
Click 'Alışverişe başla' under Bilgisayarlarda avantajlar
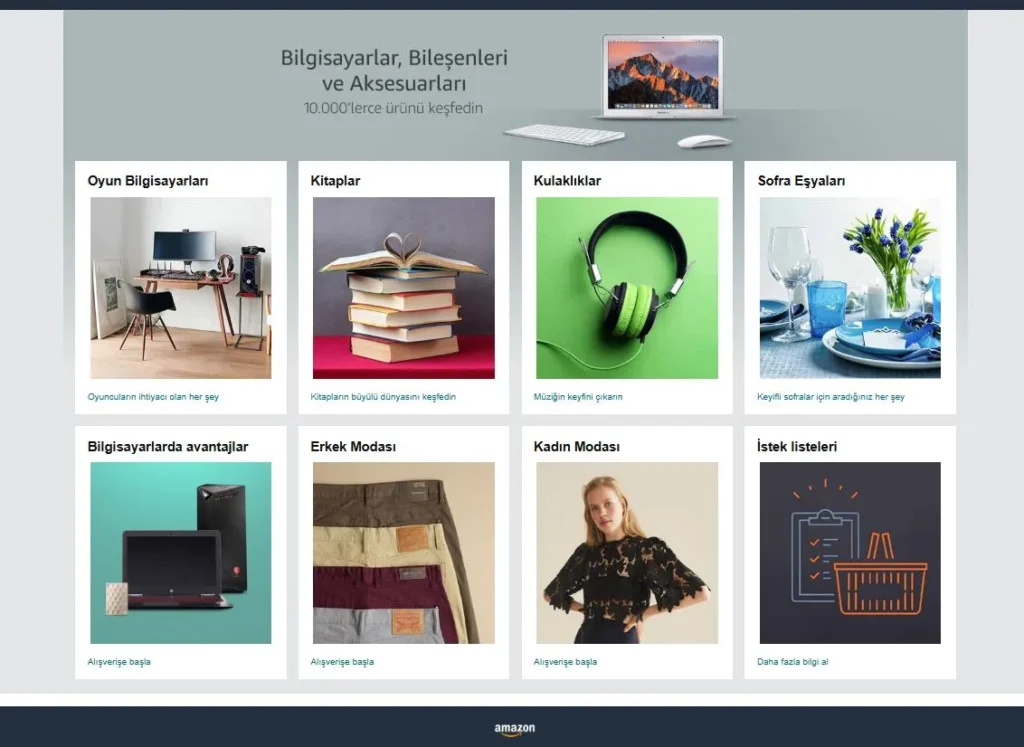(x=119, y=662)
